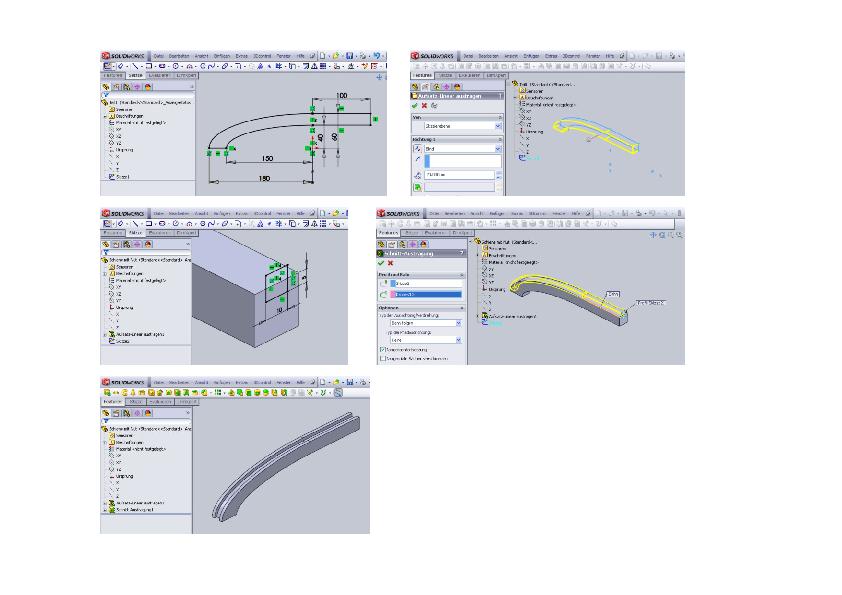Select Aufsatz-Linear austragen1 in finished-rail window tree
Image resolution: width=842 pixels, height=595 pixels.
click(x=136, y=503)
